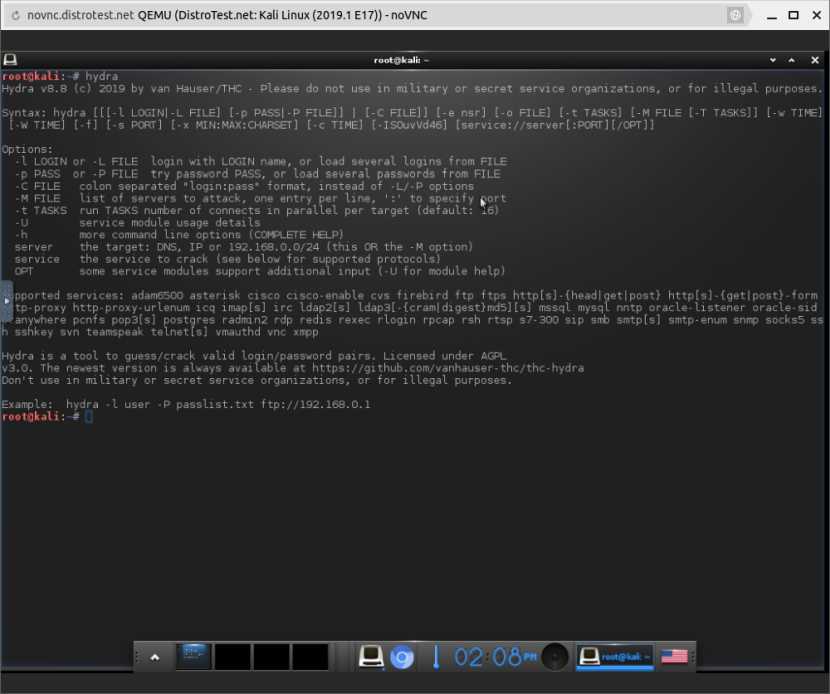Viewport: 830px width, 694px height.
Task: Click 'Don't use in military' line
Action: click(257, 380)
